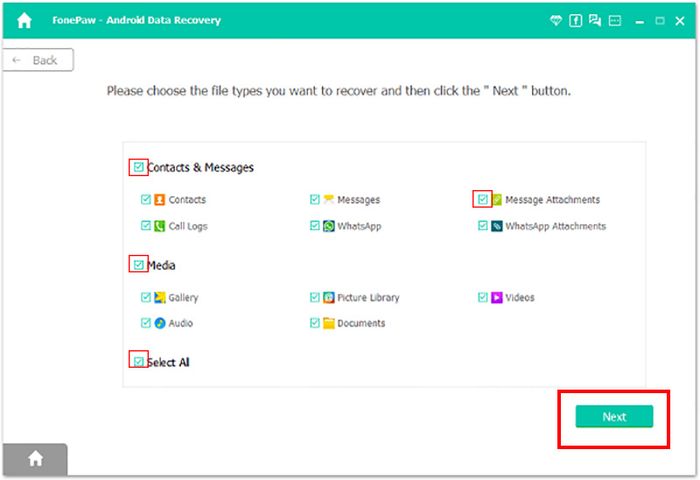Click the green WhatsApp icon
Viewport: 700px width, 480px height.
pyautogui.click(x=329, y=226)
